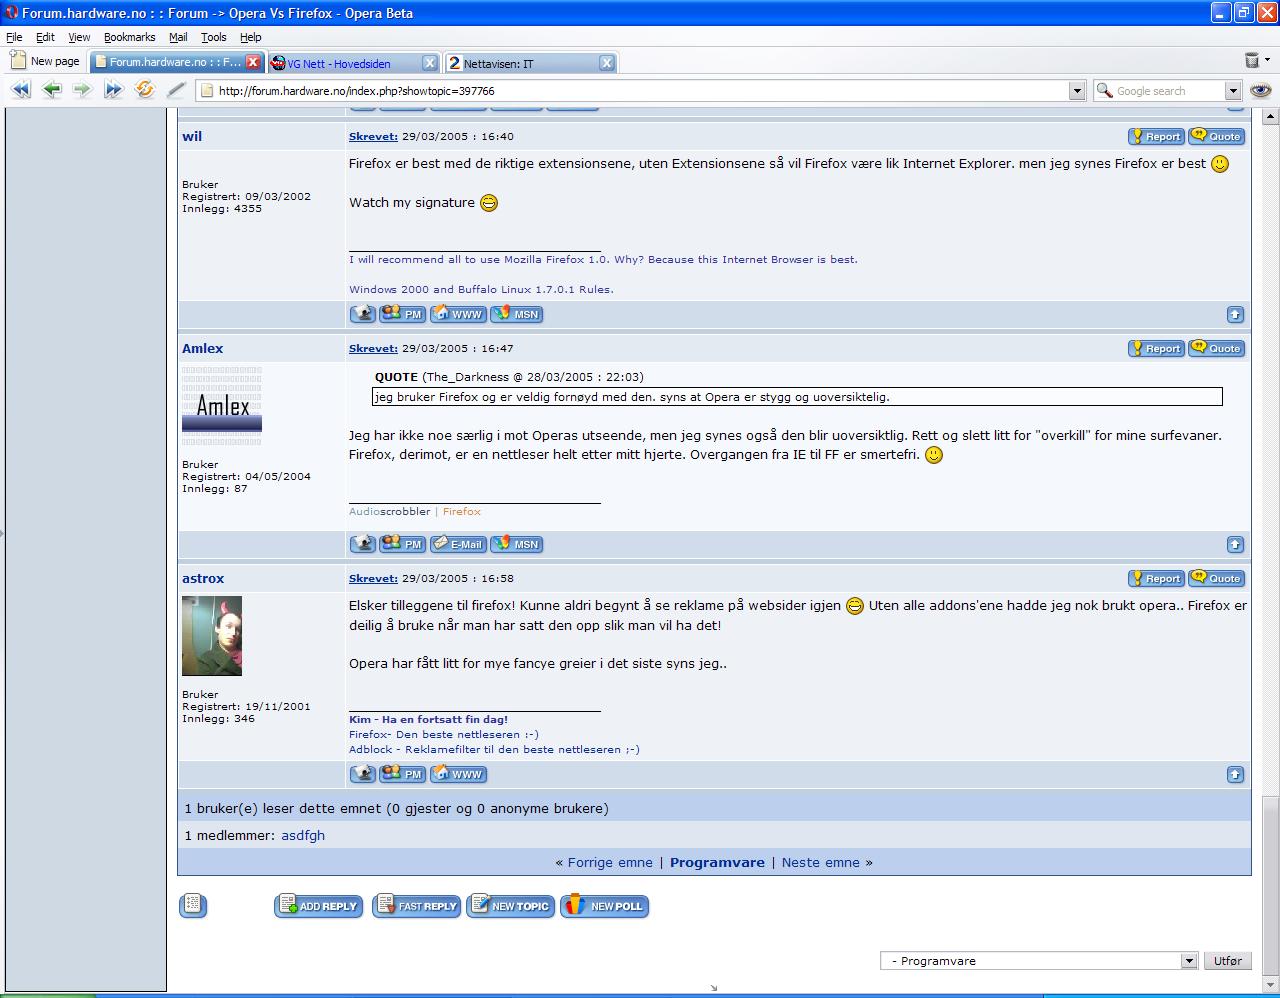Image resolution: width=1280 pixels, height=998 pixels.
Task: Quote Amlex's post
Action: (1216, 348)
